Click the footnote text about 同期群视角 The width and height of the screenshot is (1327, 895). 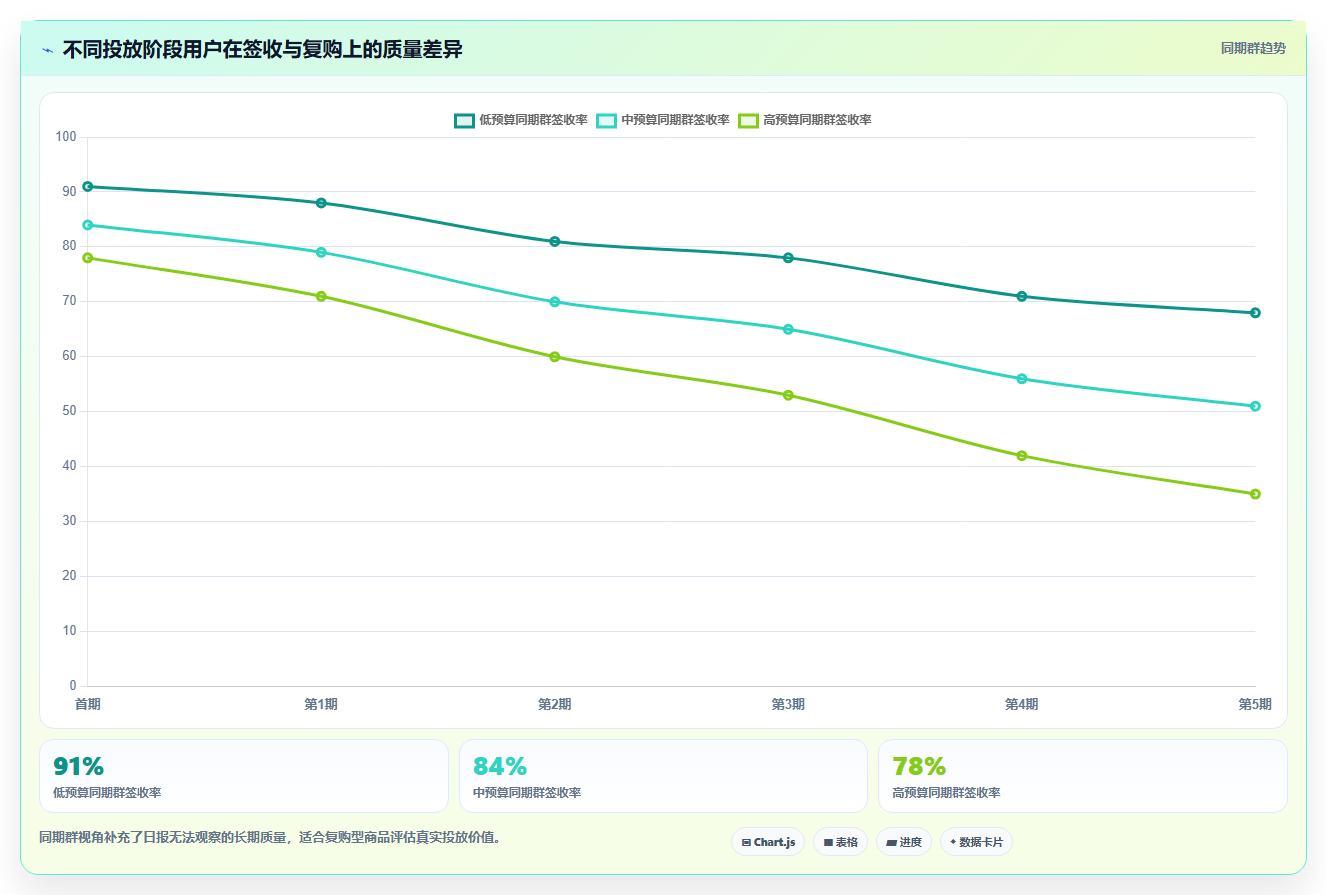point(270,838)
